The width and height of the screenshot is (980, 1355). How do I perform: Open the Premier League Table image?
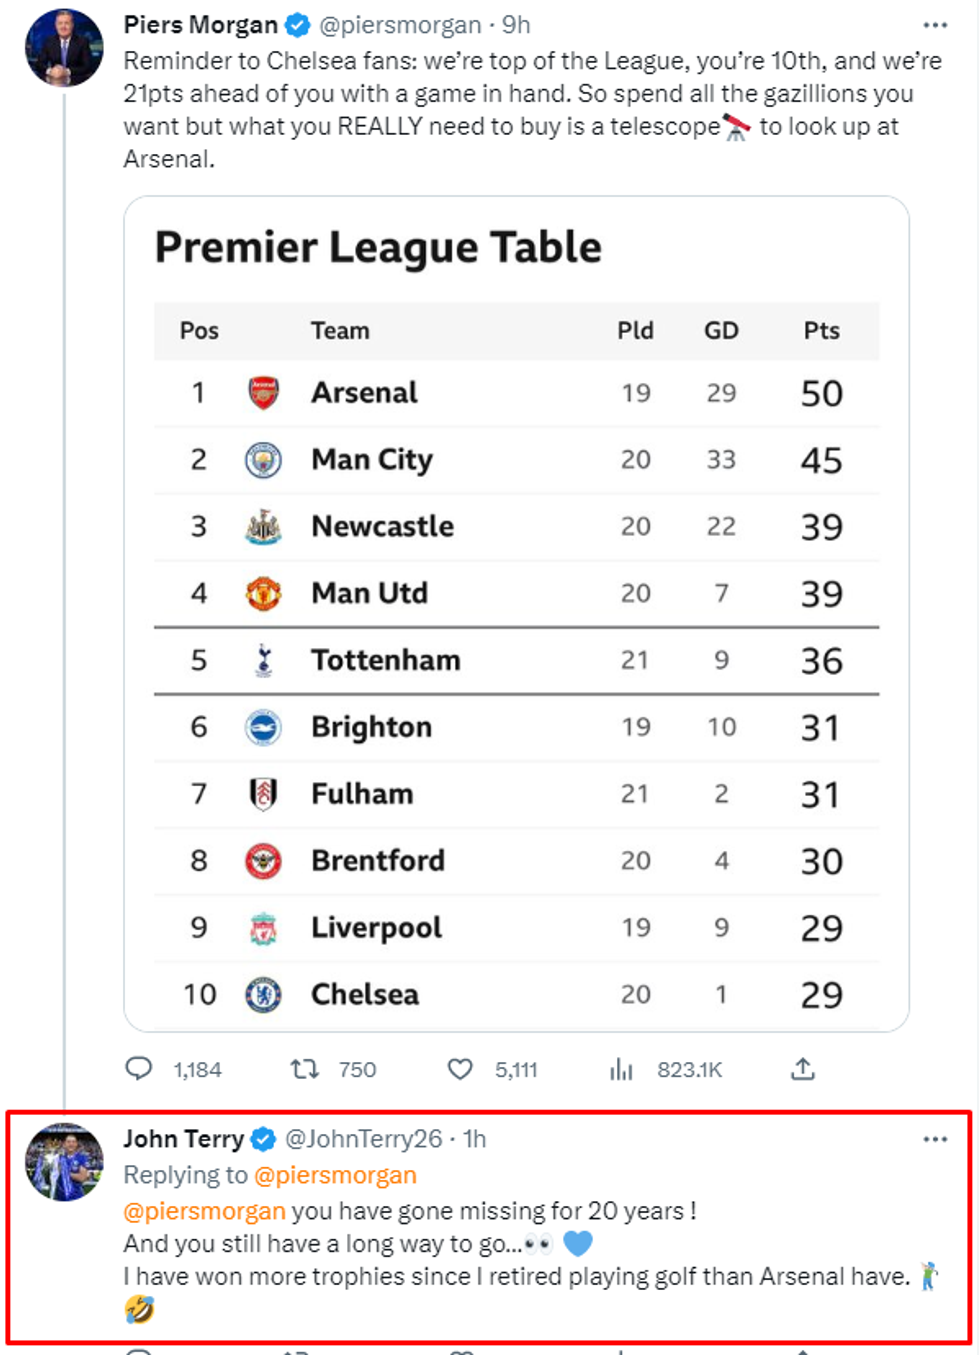[x=516, y=613]
